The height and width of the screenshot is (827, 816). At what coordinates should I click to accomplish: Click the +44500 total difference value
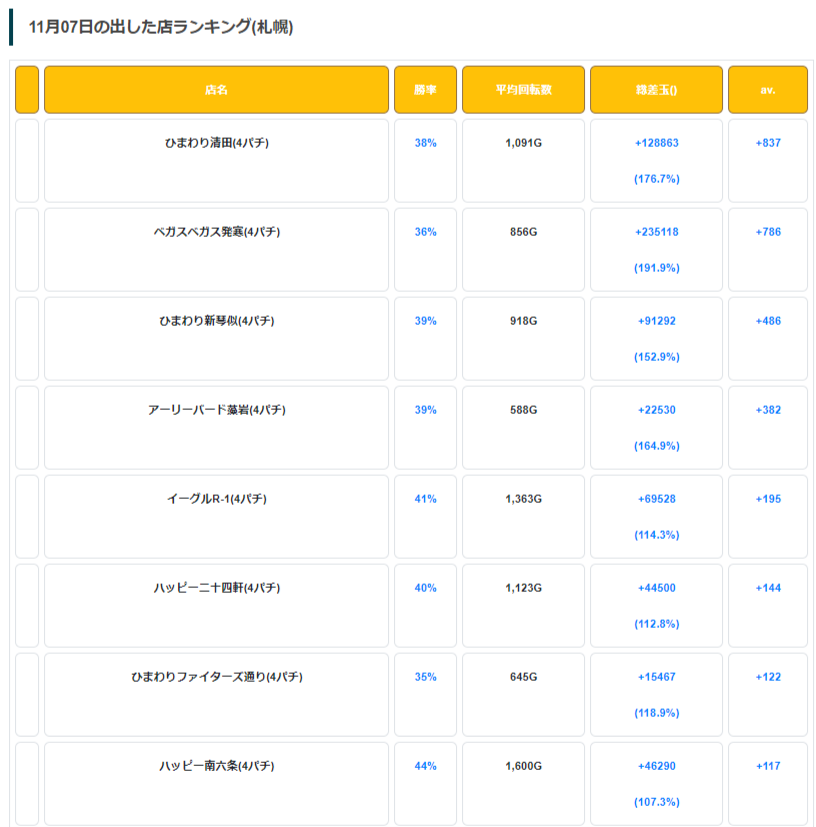tap(657, 588)
